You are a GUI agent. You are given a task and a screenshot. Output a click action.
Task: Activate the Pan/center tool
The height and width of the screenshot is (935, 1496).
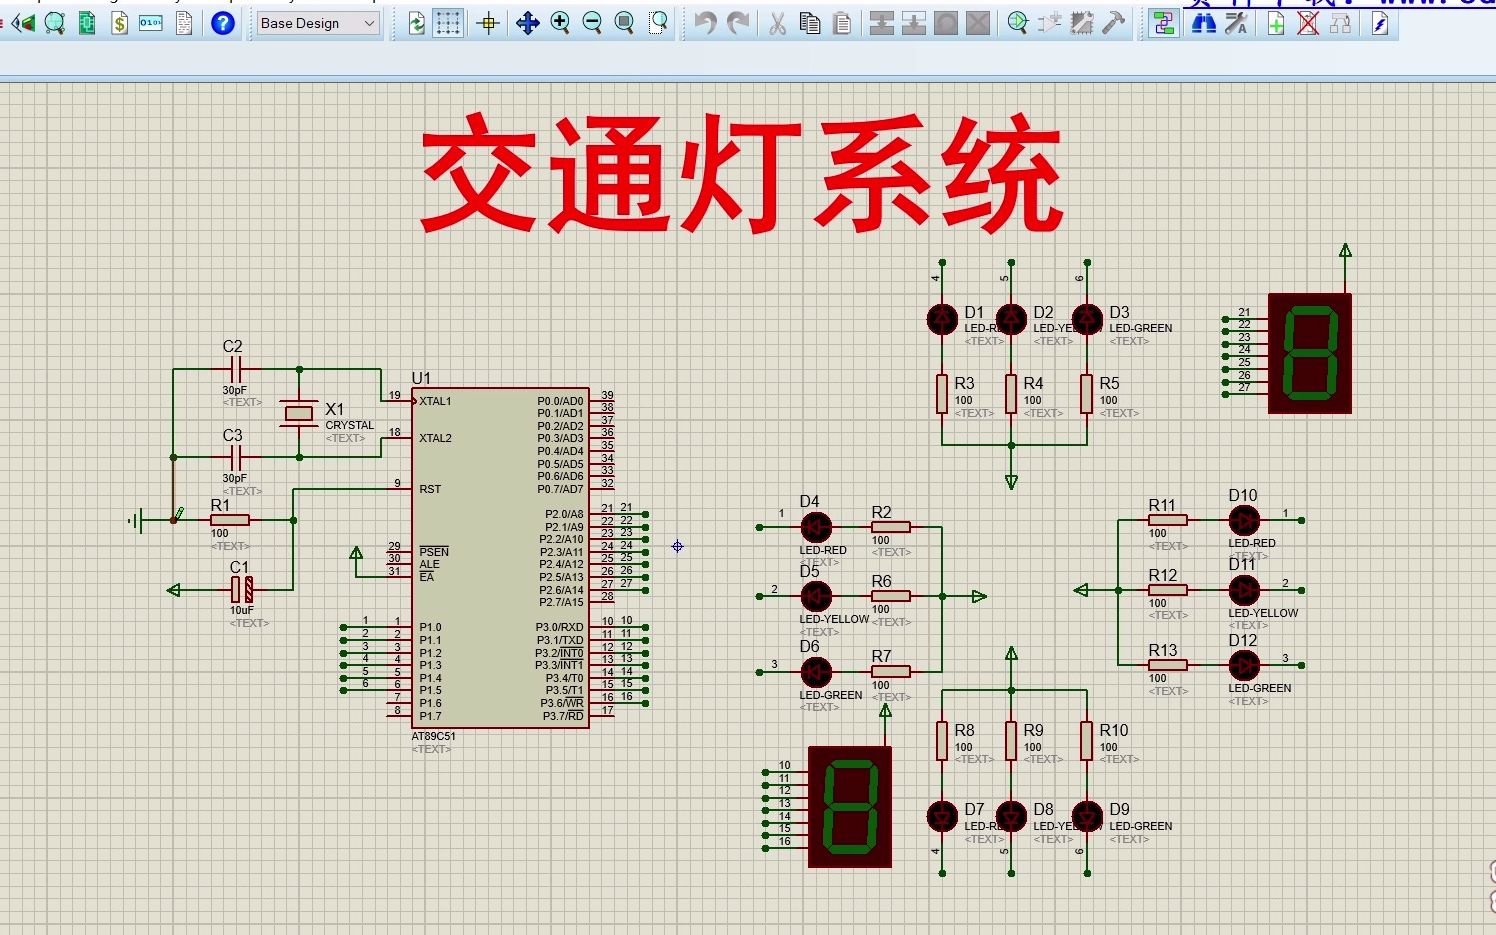[527, 22]
